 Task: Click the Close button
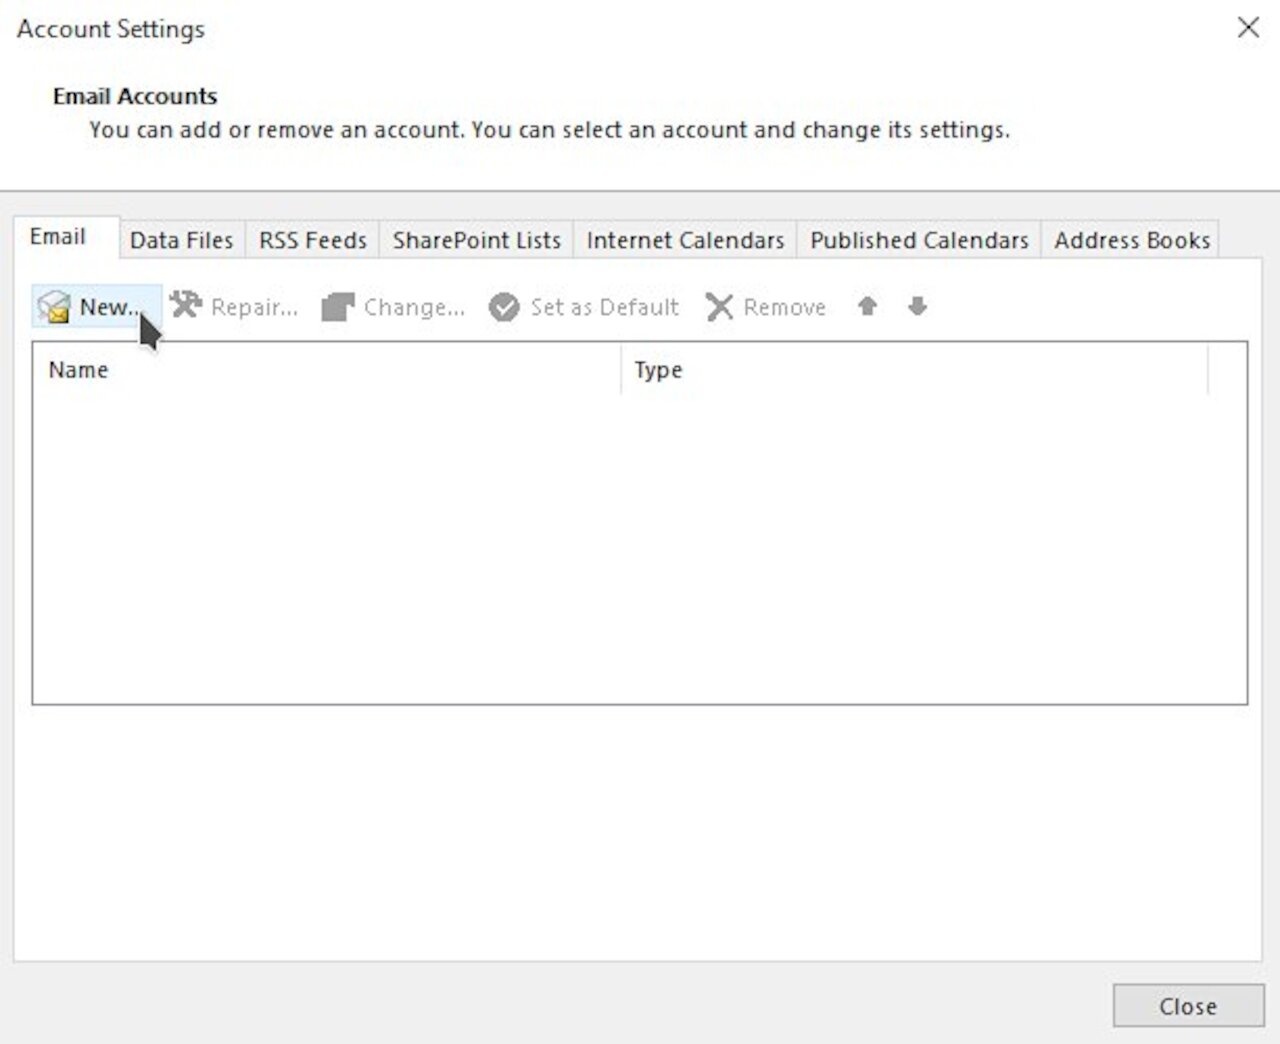click(x=1187, y=1007)
